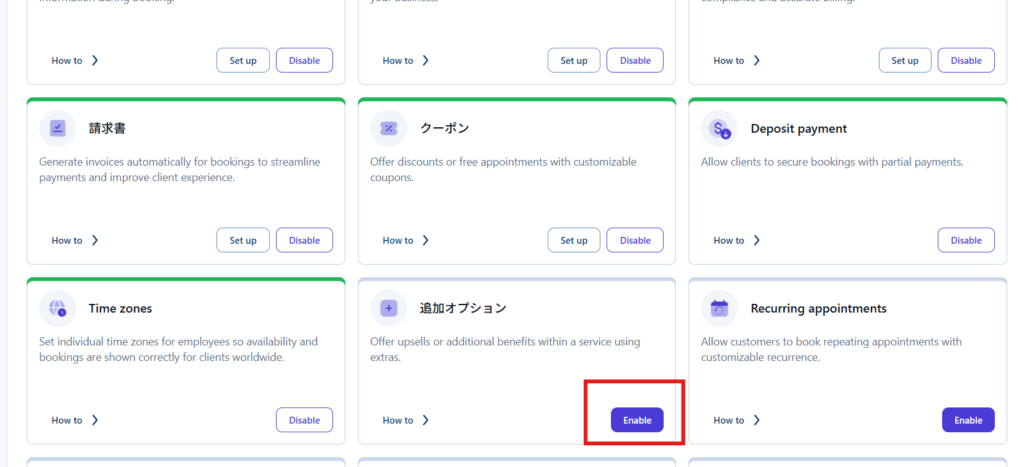Disable the Deposit payment feature

966,240
